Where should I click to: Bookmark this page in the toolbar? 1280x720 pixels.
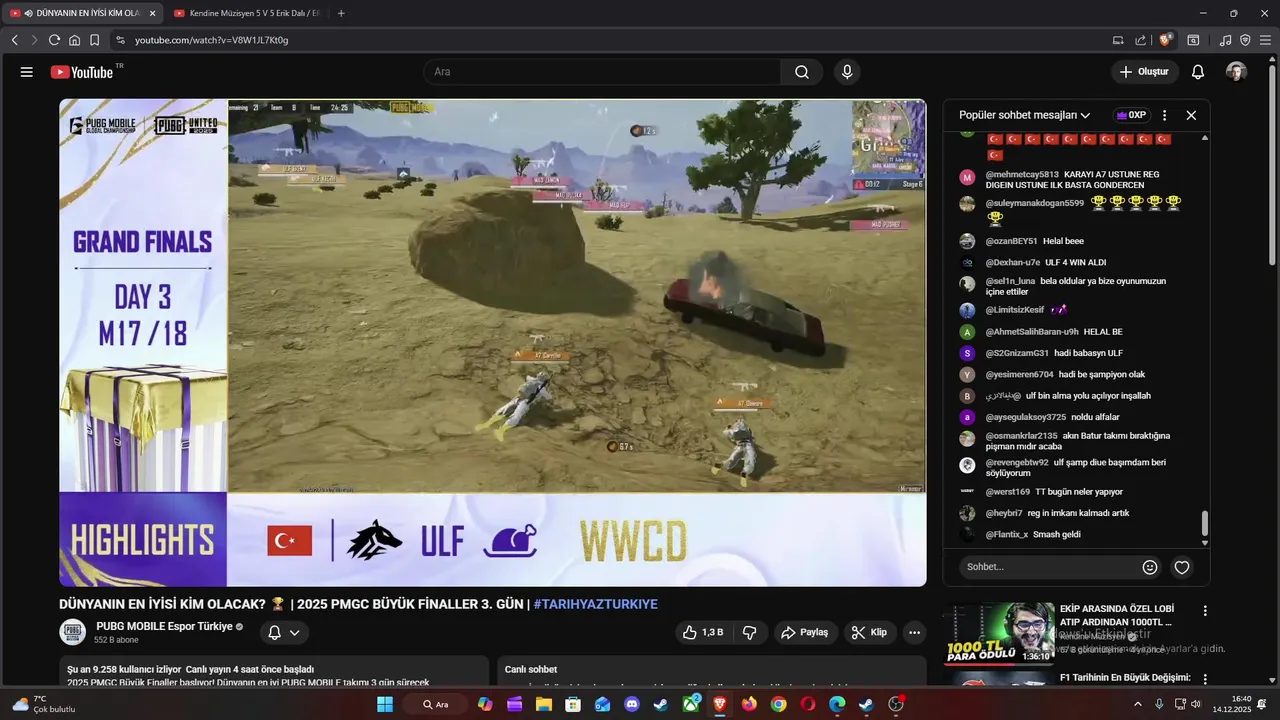[94, 40]
